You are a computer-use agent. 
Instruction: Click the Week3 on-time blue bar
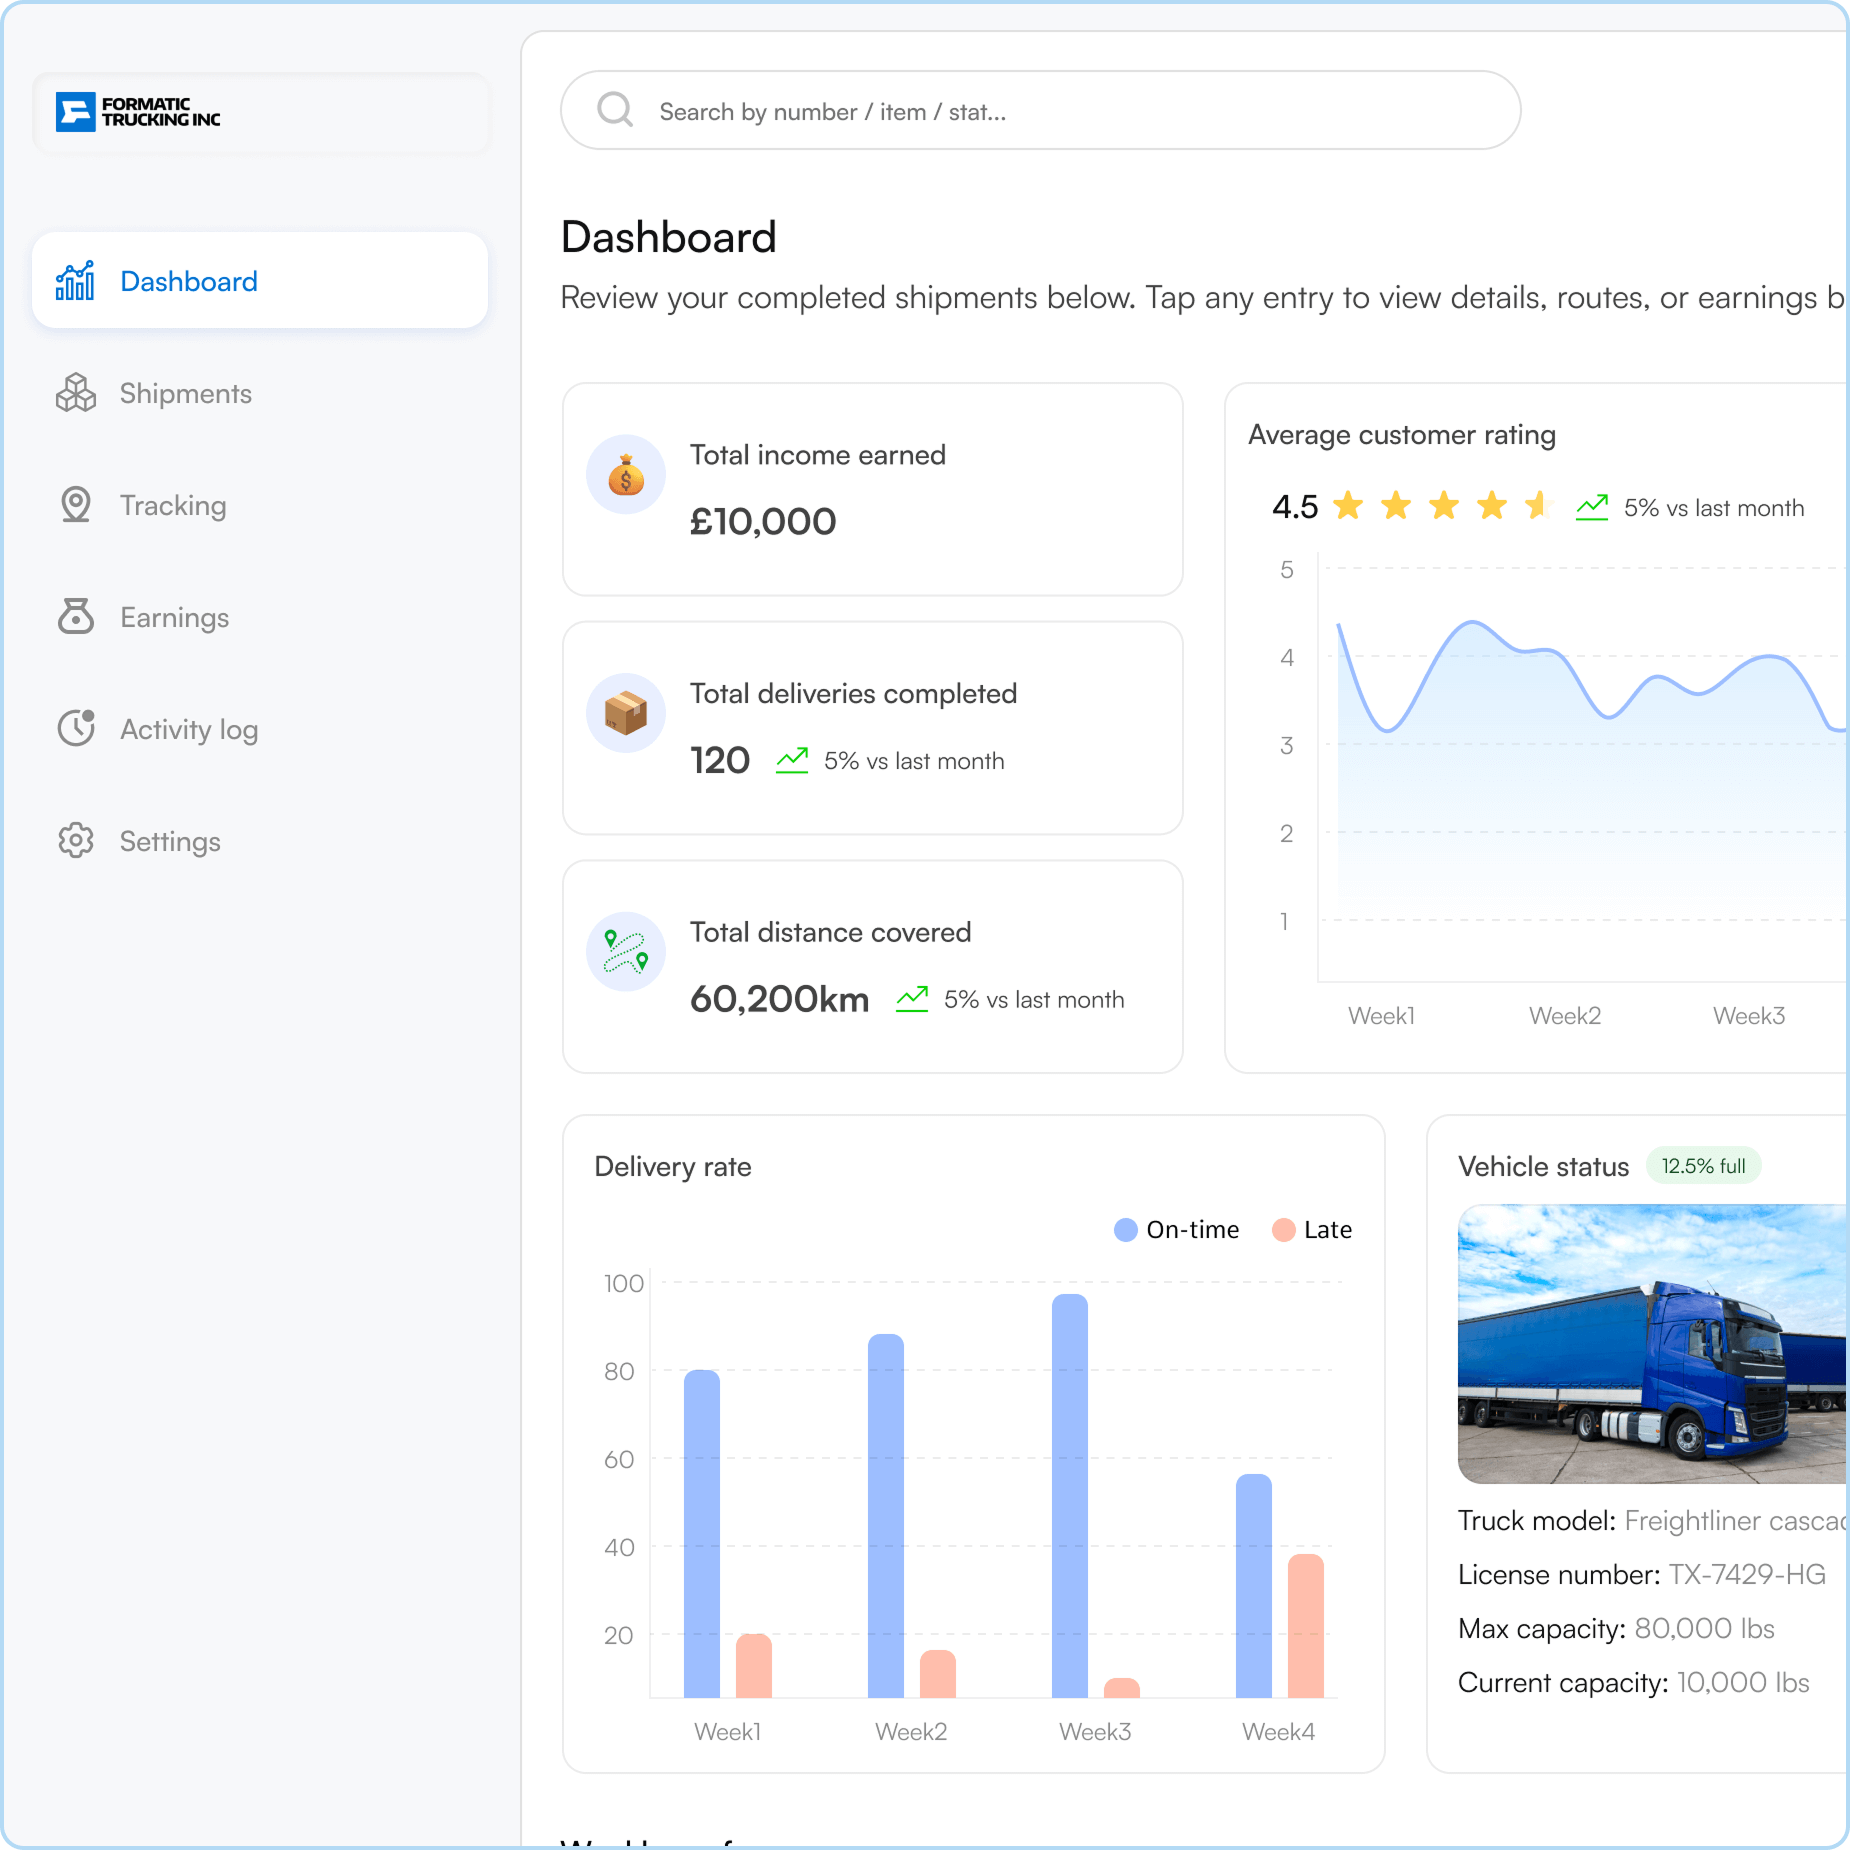click(x=1069, y=1495)
